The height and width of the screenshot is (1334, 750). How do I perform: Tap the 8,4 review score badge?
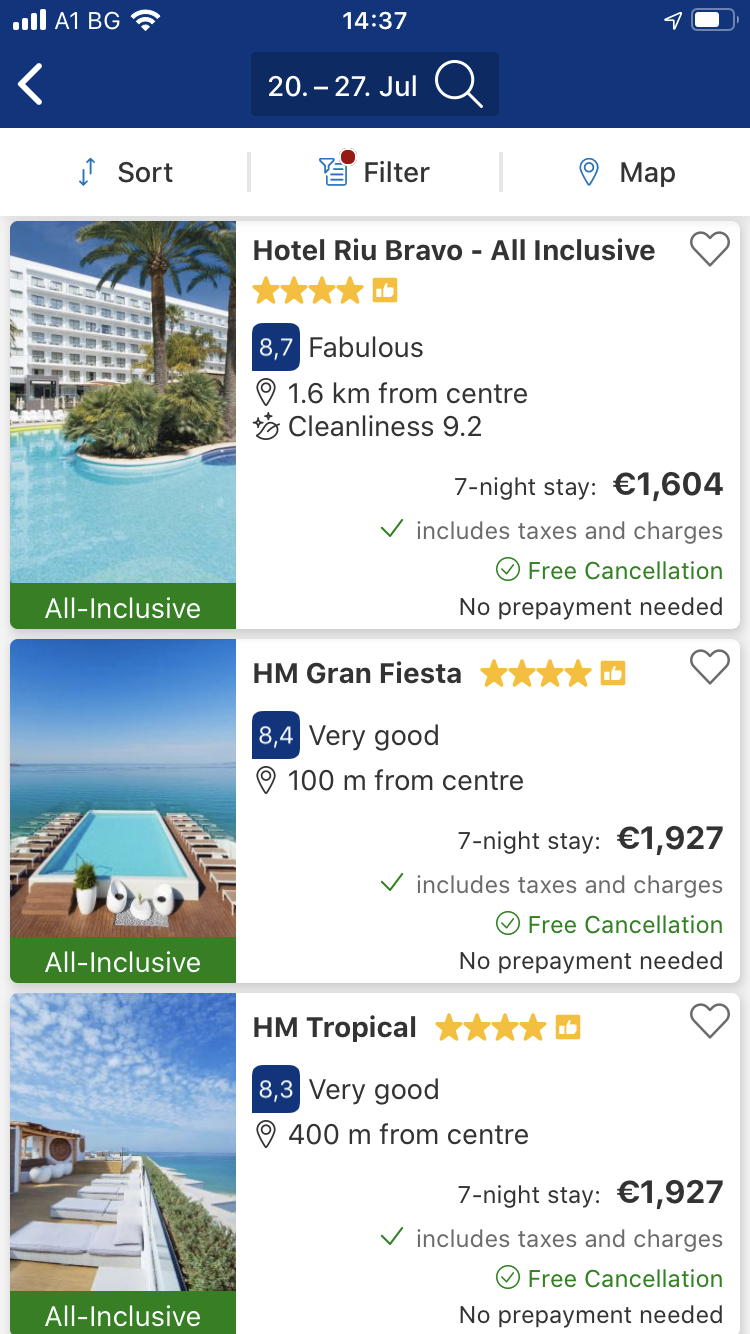pyautogui.click(x=276, y=735)
